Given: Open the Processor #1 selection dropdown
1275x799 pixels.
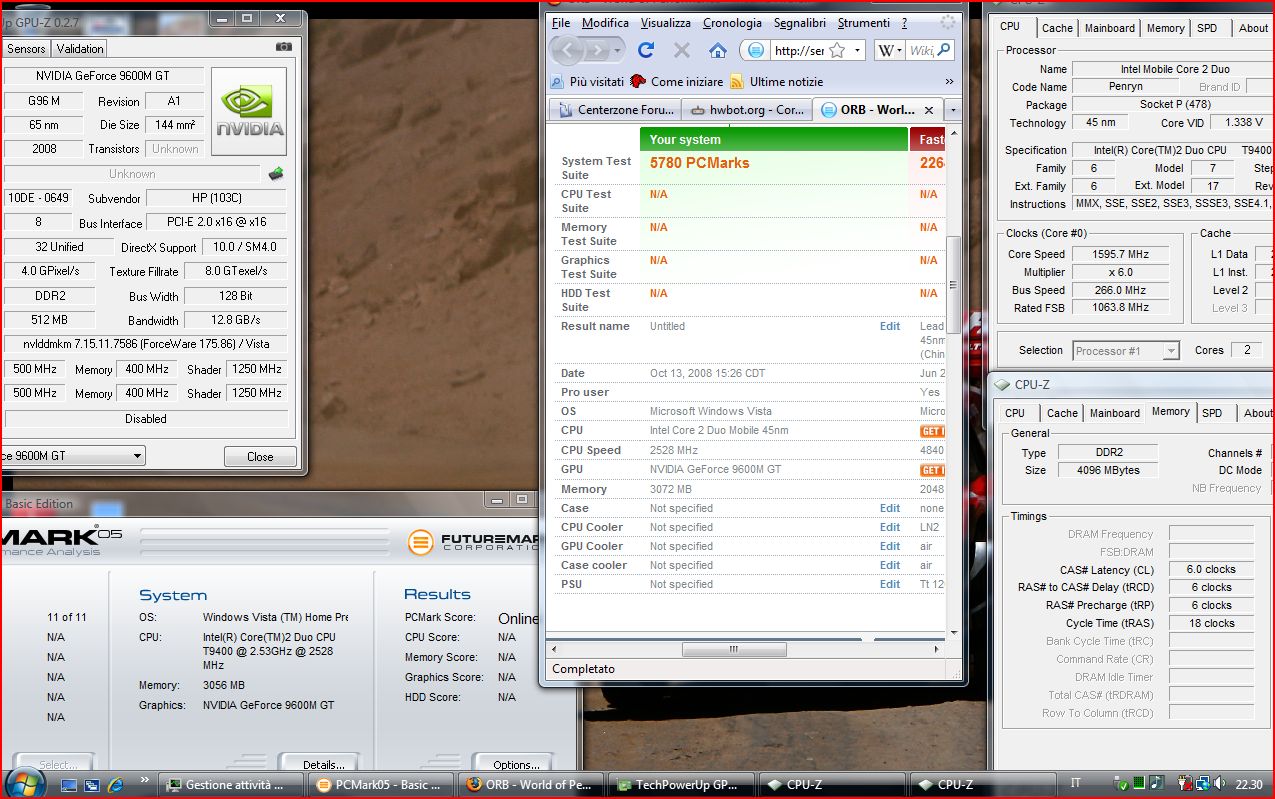Looking at the screenshot, I should pos(1171,351).
